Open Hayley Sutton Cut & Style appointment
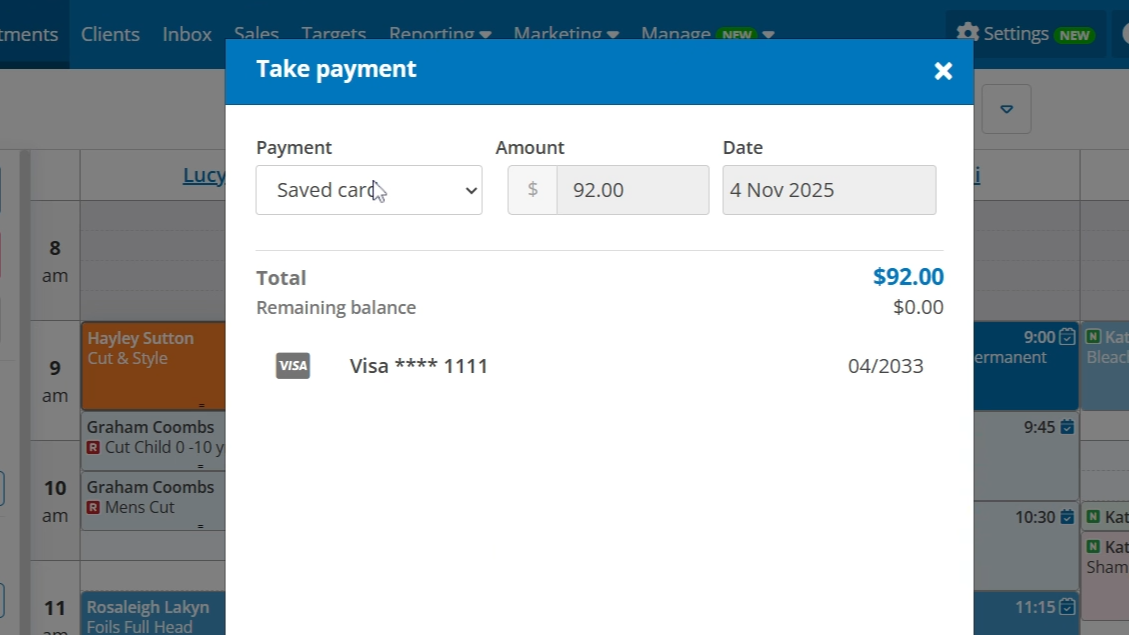The height and width of the screenshot is (635, 1129). [x=153, y=366]
